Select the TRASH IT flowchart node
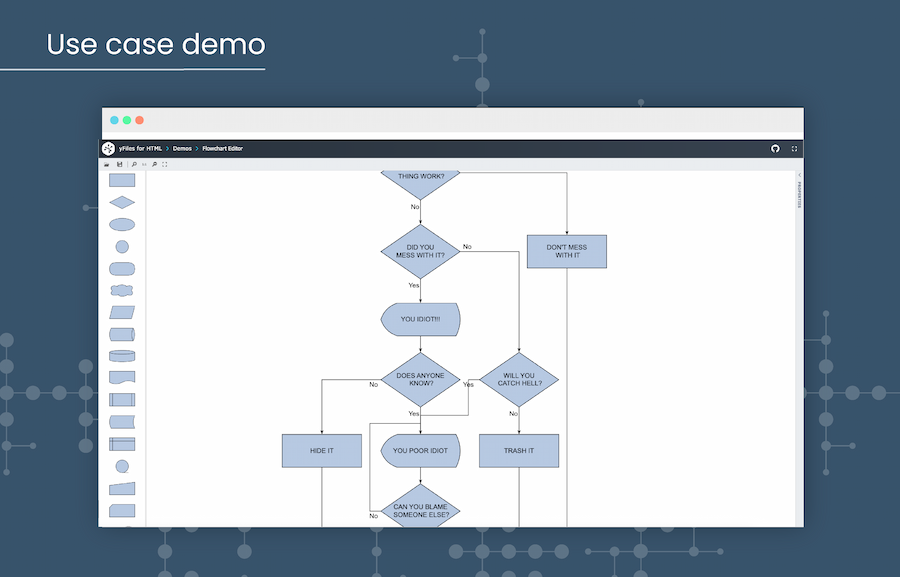Image resolution: width=900 pixels, height=577 pixels. [x=519, y=451]
